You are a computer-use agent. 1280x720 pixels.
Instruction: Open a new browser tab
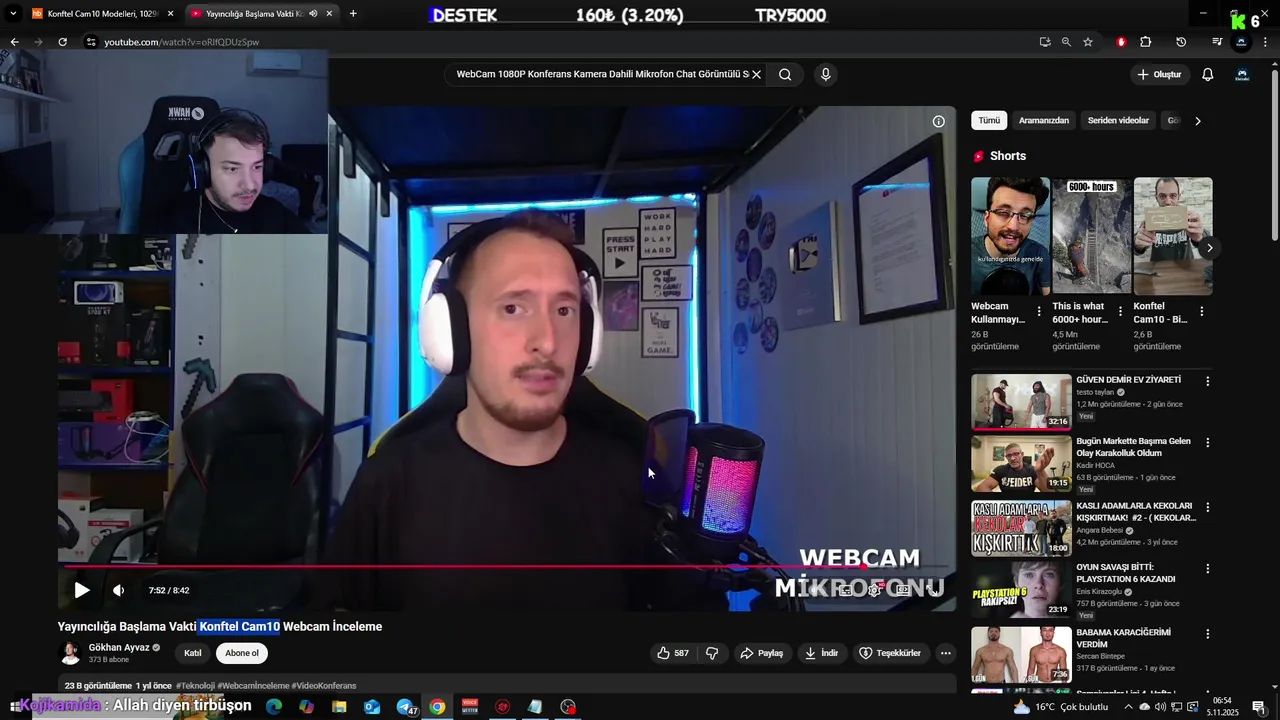coord(353,14)
